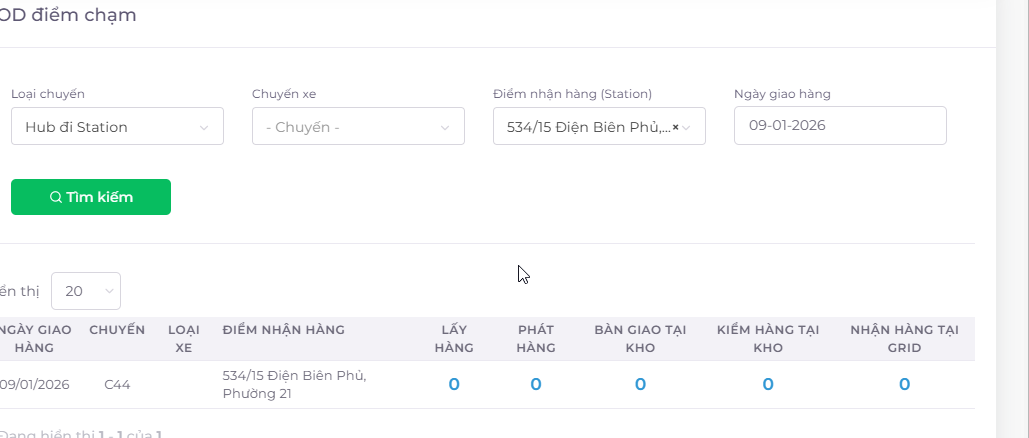Click the magnifier icon in search button
Viewport: 1029px width, 438px height.
tap(56, 197)
